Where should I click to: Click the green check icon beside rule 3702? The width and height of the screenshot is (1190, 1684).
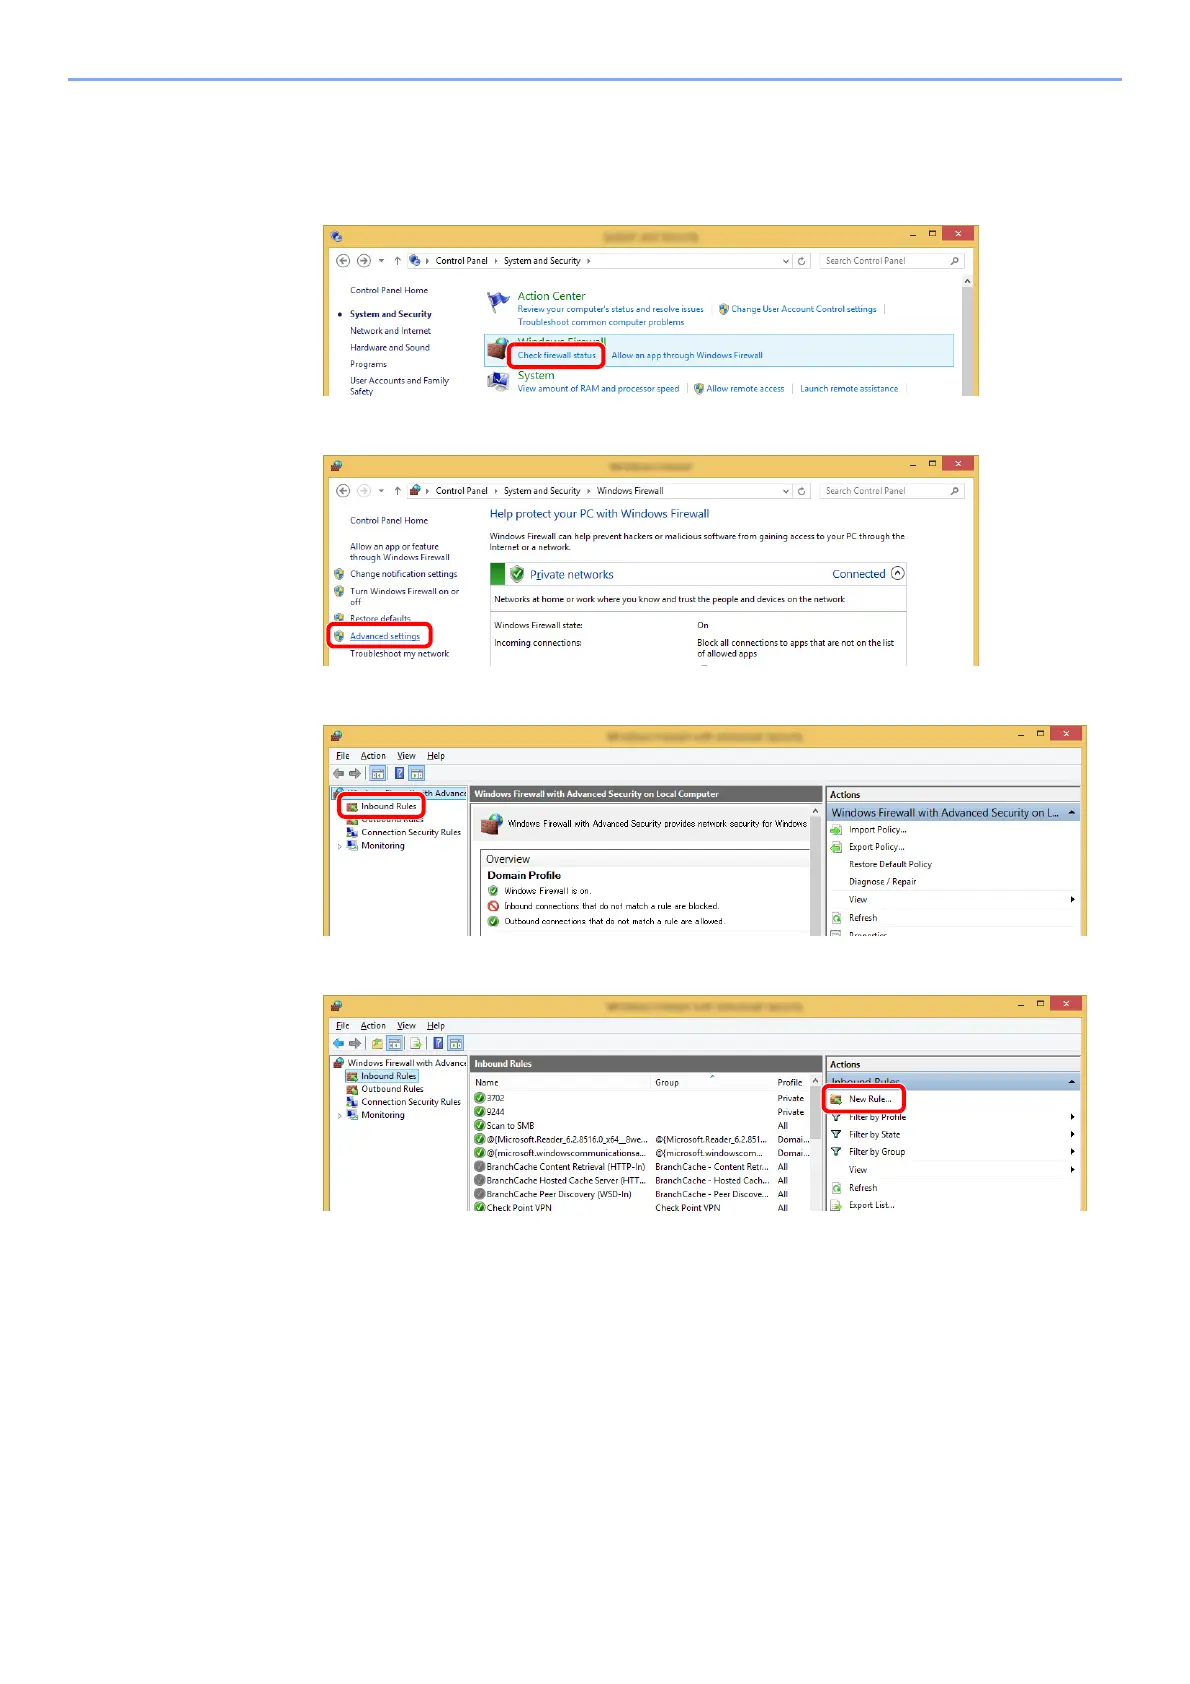pos(479,1098)
